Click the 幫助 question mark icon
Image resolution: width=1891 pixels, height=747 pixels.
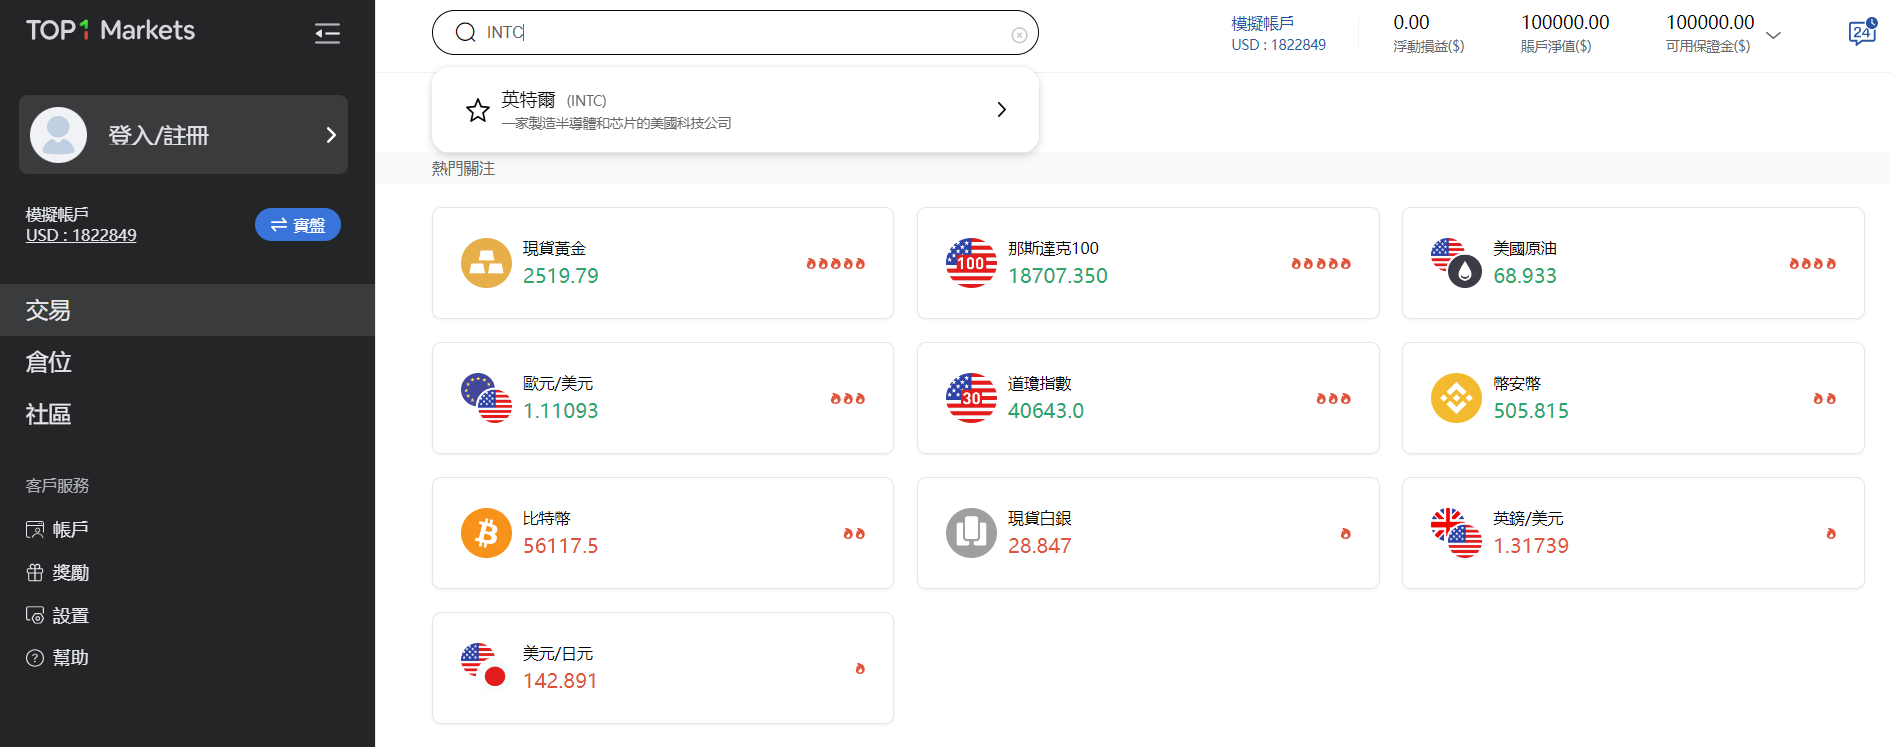pyautogui.click(x=35, y=658)
